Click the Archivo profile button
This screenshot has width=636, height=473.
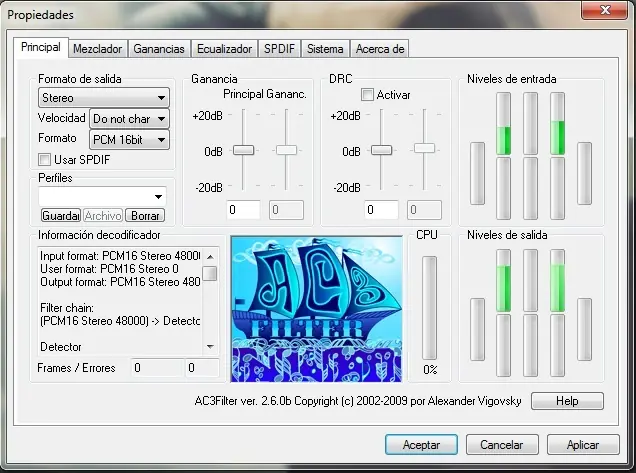pos(103,215)
